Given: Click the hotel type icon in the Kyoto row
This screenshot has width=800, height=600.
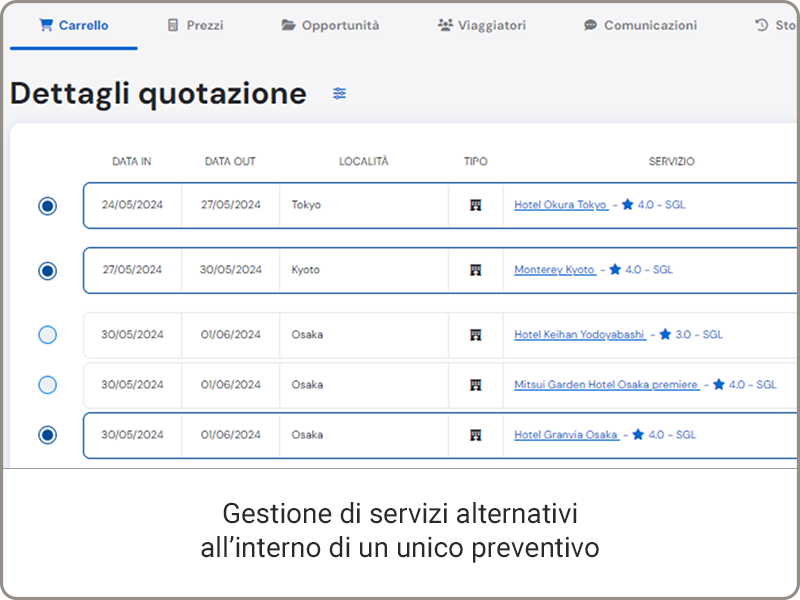Looking at the screenshot, I should click(476, 270).
